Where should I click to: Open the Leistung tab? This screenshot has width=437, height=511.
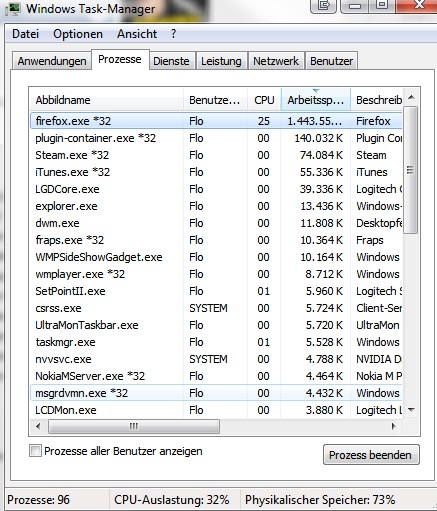pos(221,61)
